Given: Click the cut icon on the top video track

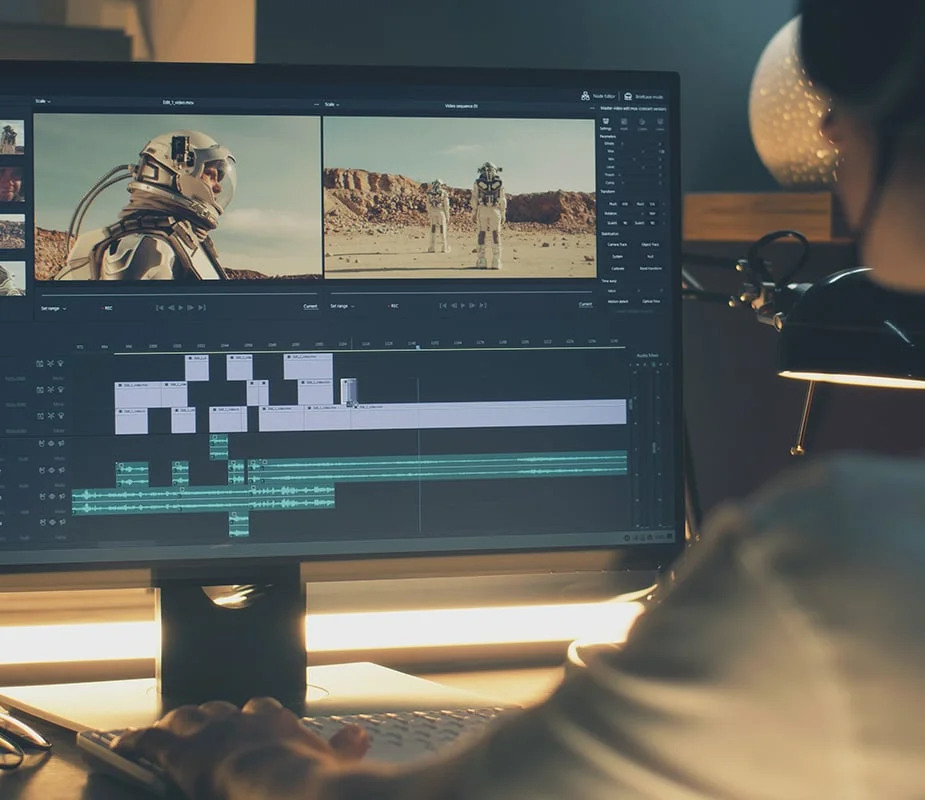Looking at the screenshot, I should (x=50, y=363).
